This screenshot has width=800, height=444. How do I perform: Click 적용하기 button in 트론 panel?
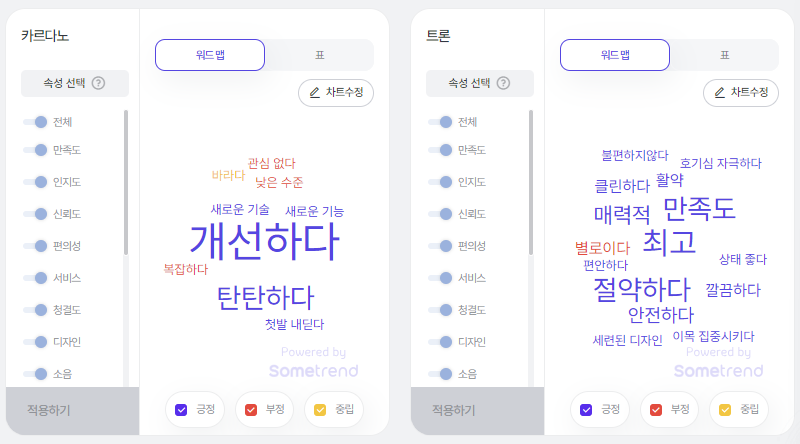pyautogui.click(x=478, y=410)
